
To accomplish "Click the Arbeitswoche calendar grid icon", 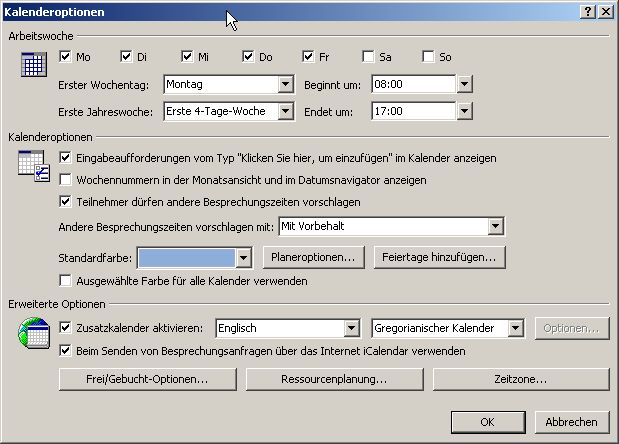I will [x=34, y=66].
